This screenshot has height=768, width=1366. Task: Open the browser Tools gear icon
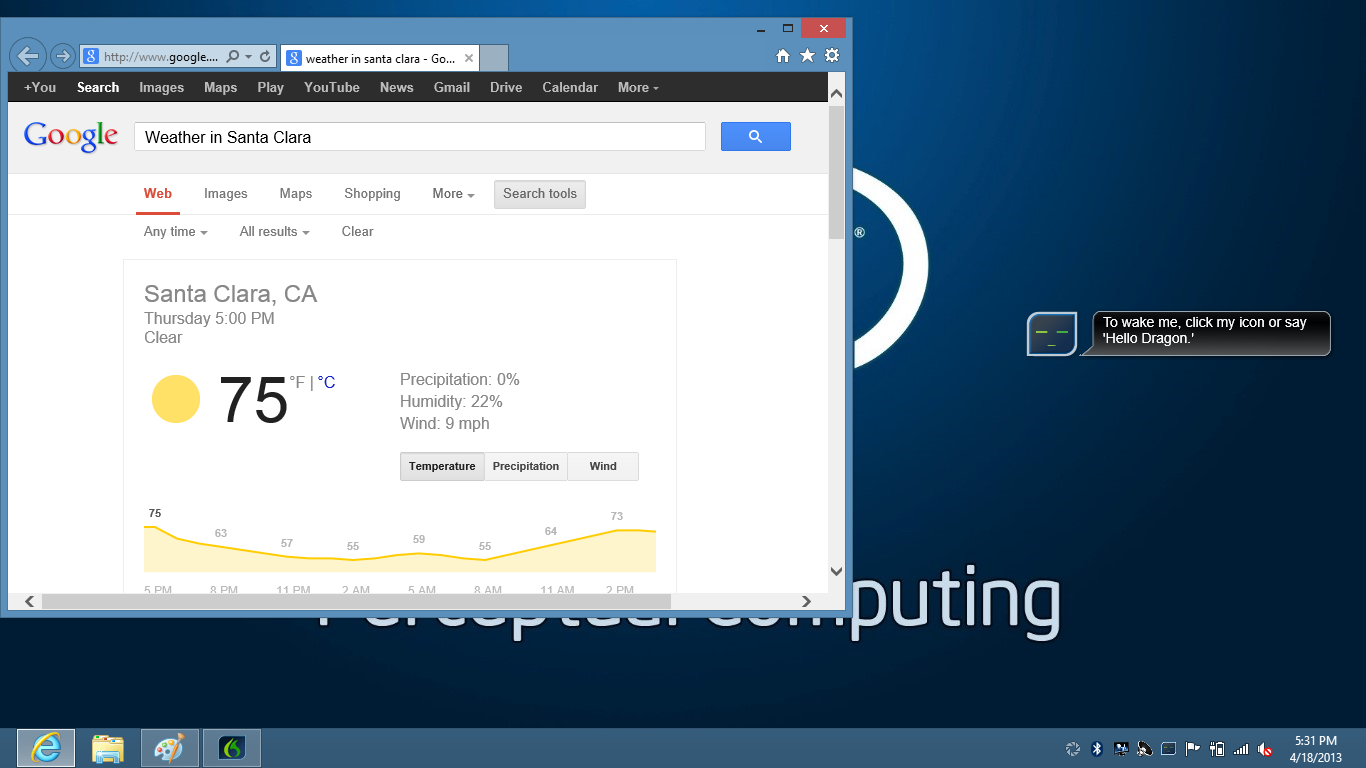point(831,56)
